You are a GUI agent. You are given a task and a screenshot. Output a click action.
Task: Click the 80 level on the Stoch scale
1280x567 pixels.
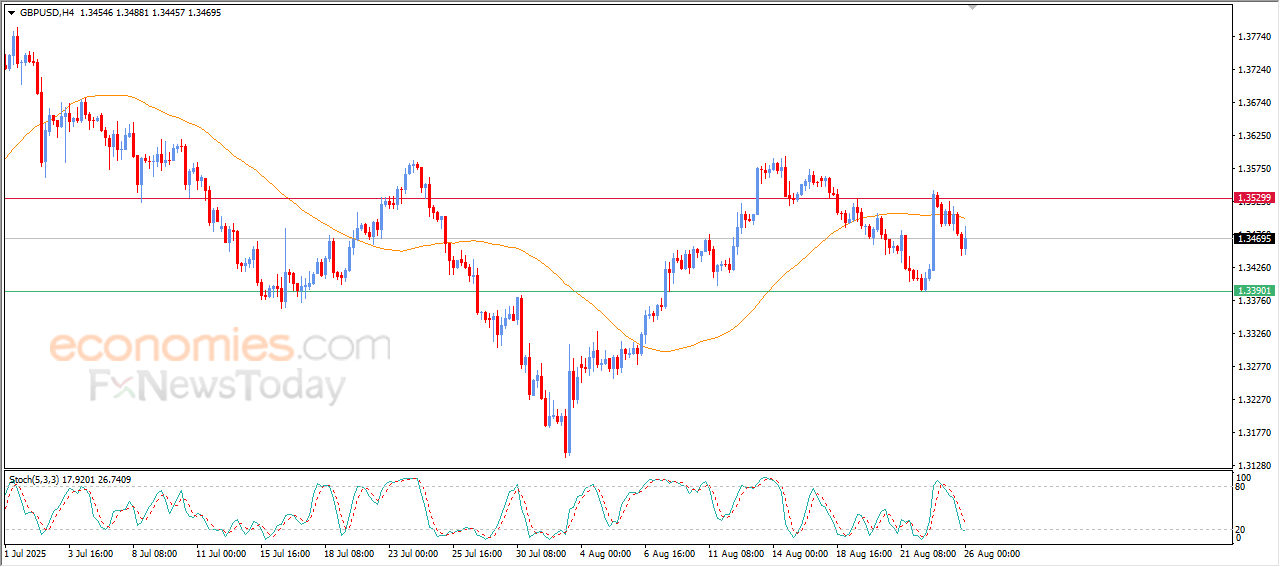coord(1242,488)
